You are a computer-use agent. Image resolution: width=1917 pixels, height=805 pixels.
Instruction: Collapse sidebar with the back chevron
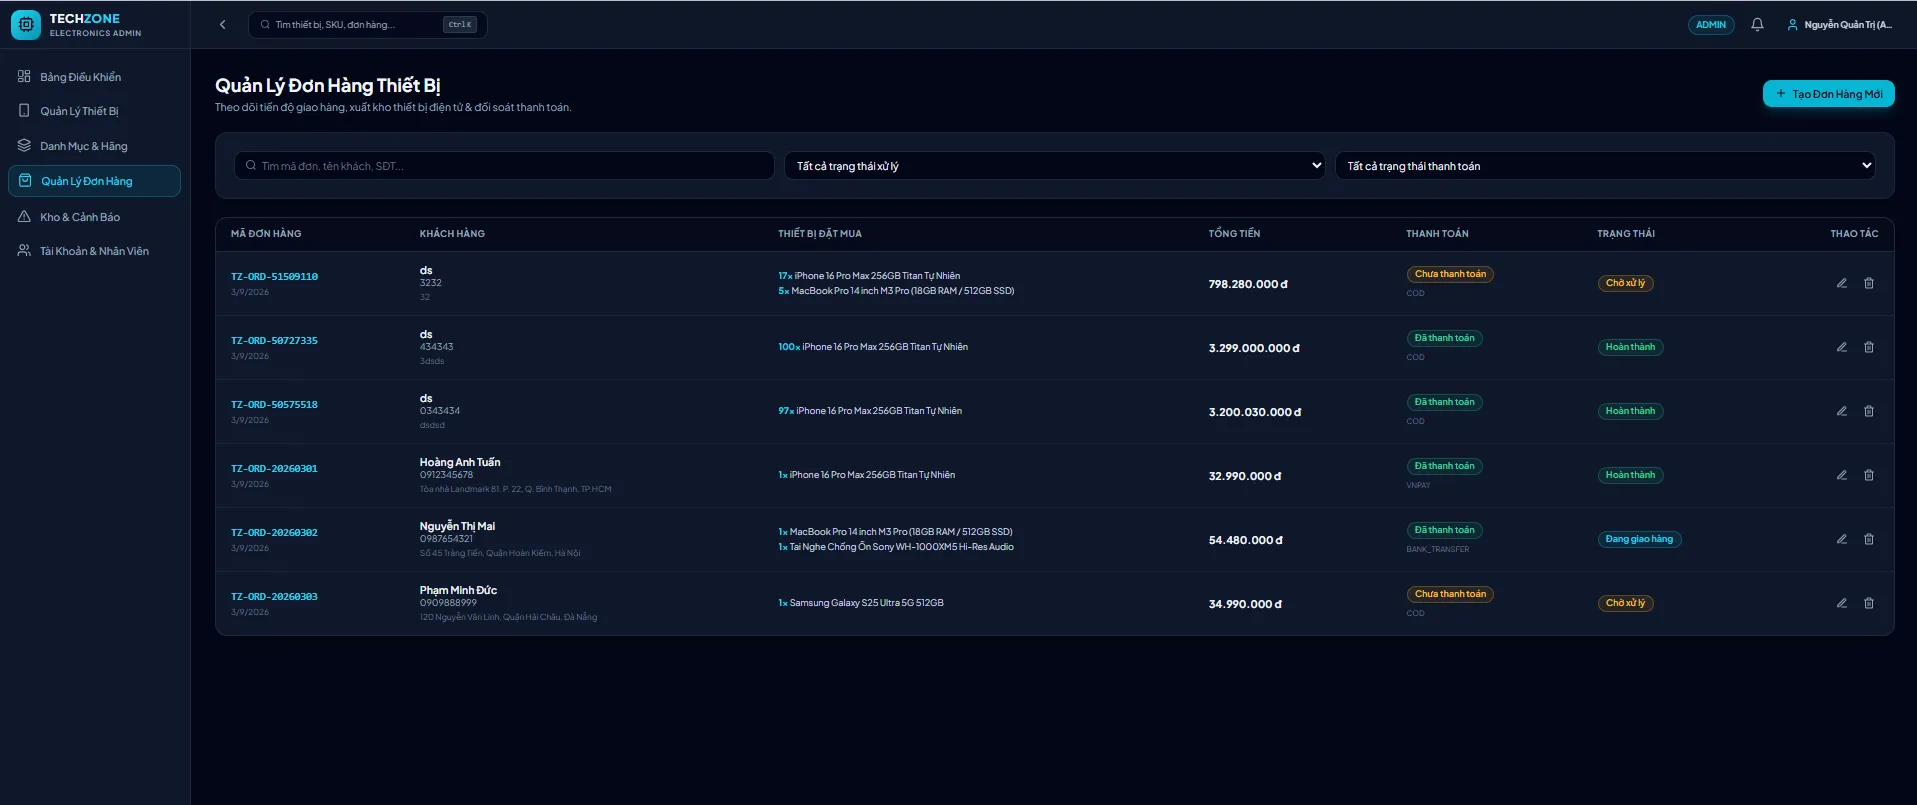pyautogui.click(x=222, y=25)
